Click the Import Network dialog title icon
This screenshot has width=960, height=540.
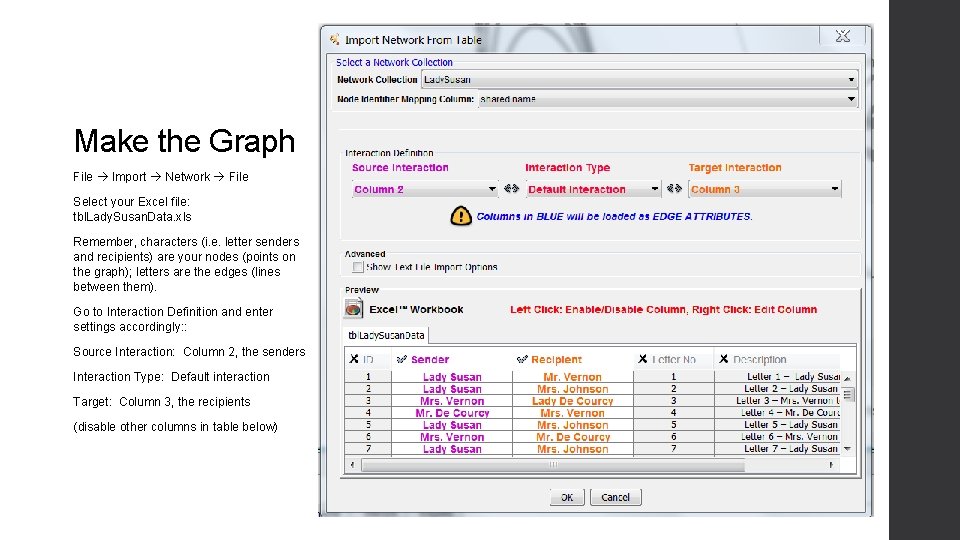pos(334,40)
